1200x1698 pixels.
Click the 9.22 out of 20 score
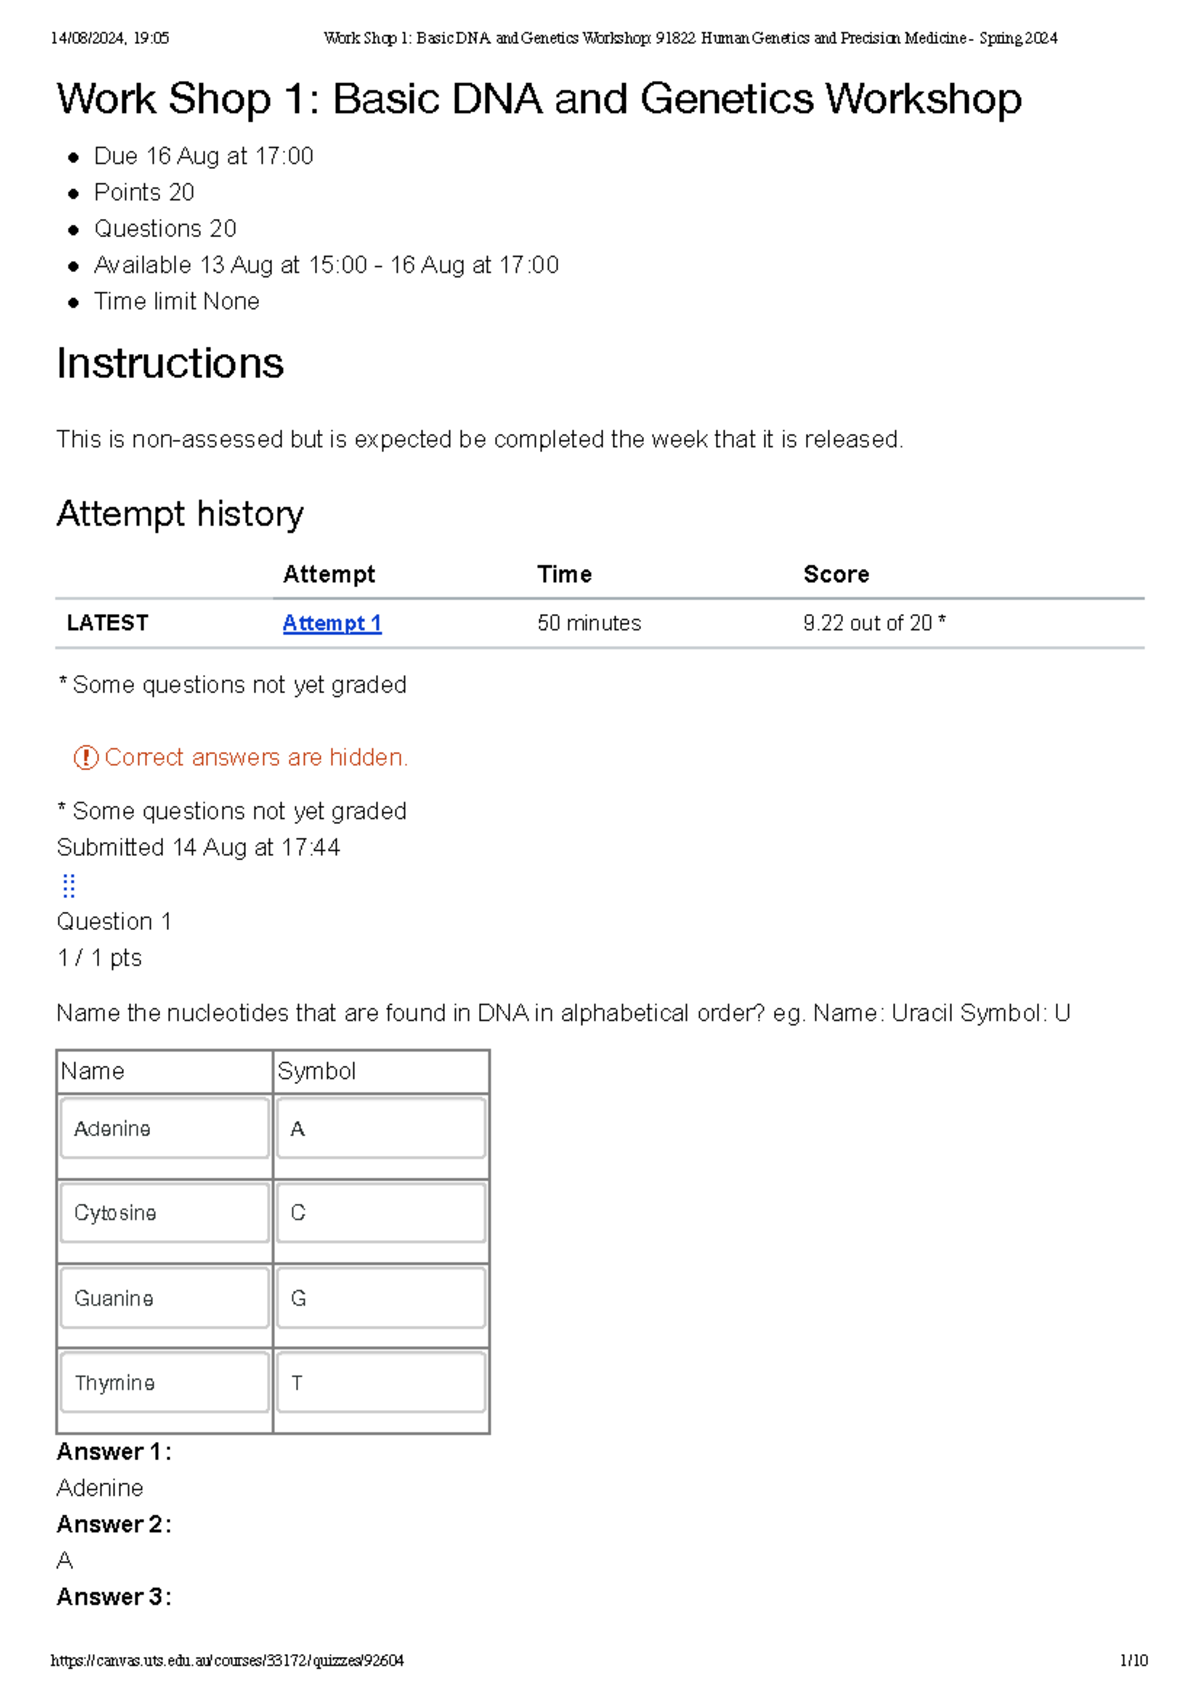873,623
